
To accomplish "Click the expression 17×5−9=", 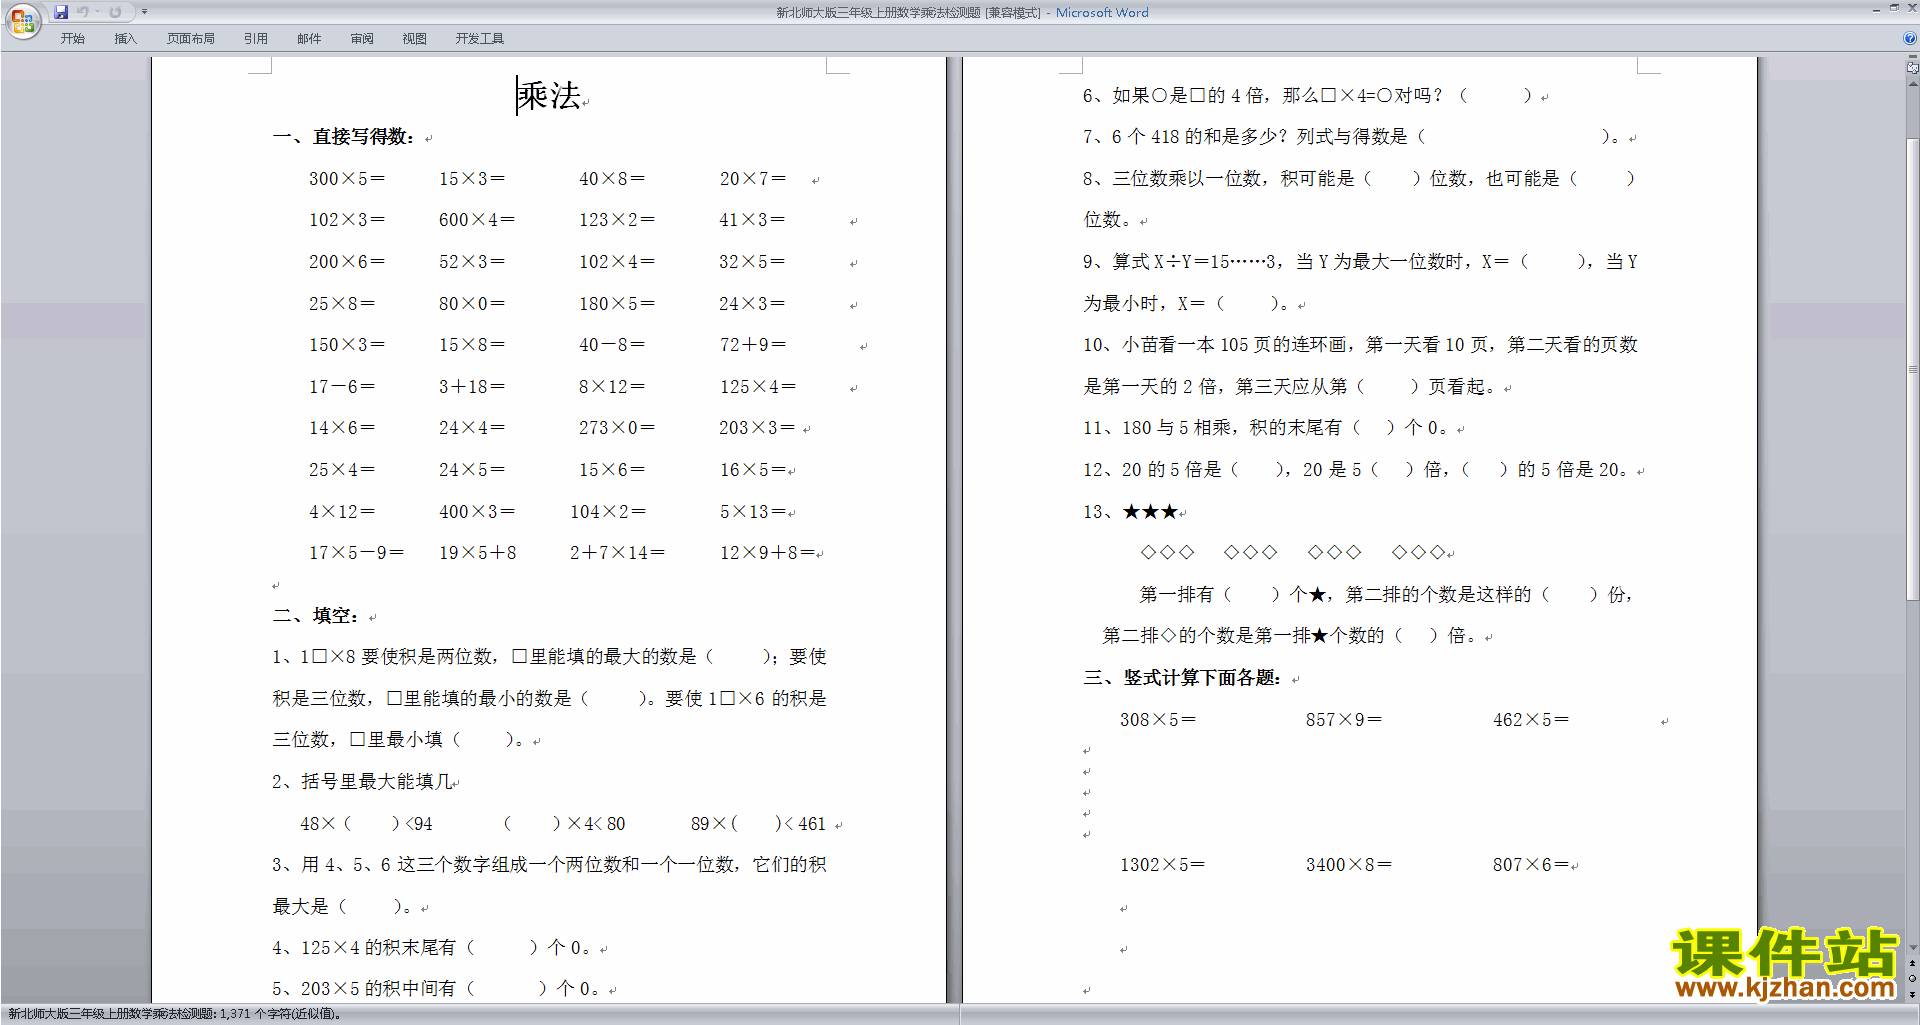I will [356, 553].
